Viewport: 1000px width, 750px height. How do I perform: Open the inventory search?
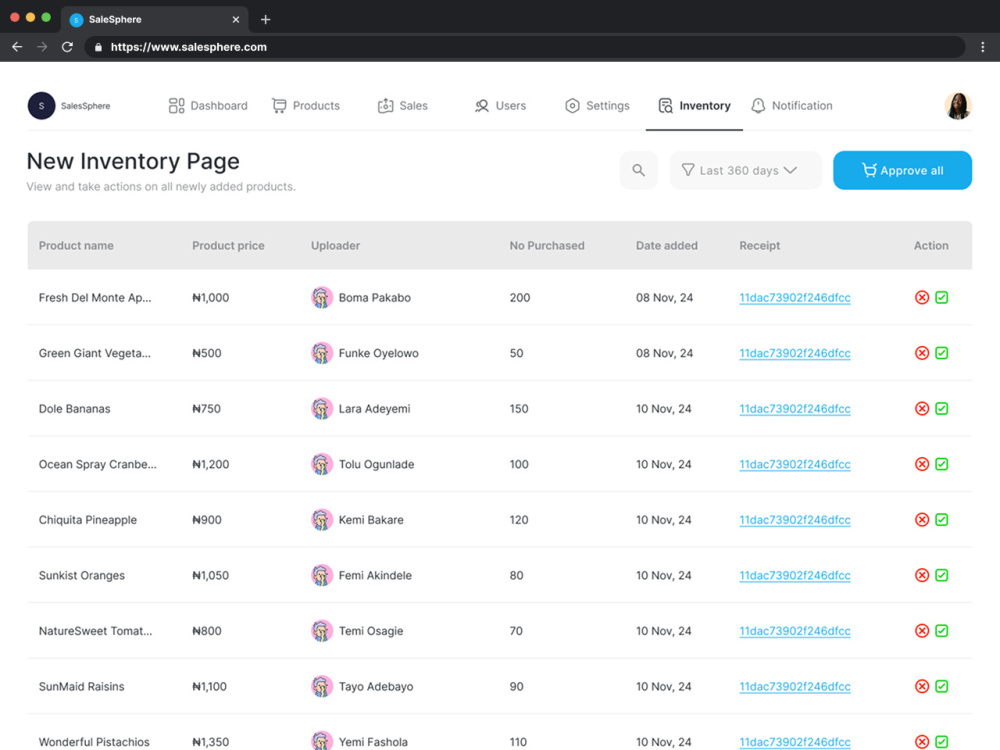pyautogui.click(x=638, y=170)
